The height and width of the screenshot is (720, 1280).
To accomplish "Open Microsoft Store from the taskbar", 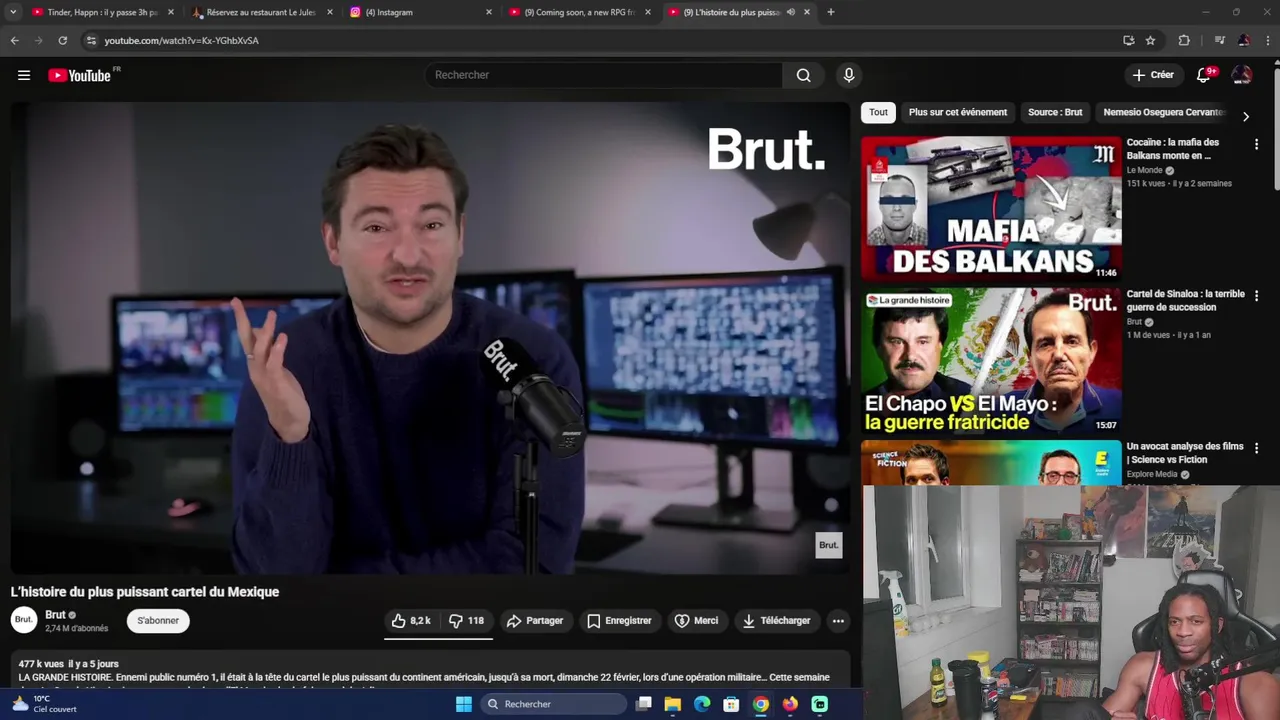I will click(x=731, y=704).
